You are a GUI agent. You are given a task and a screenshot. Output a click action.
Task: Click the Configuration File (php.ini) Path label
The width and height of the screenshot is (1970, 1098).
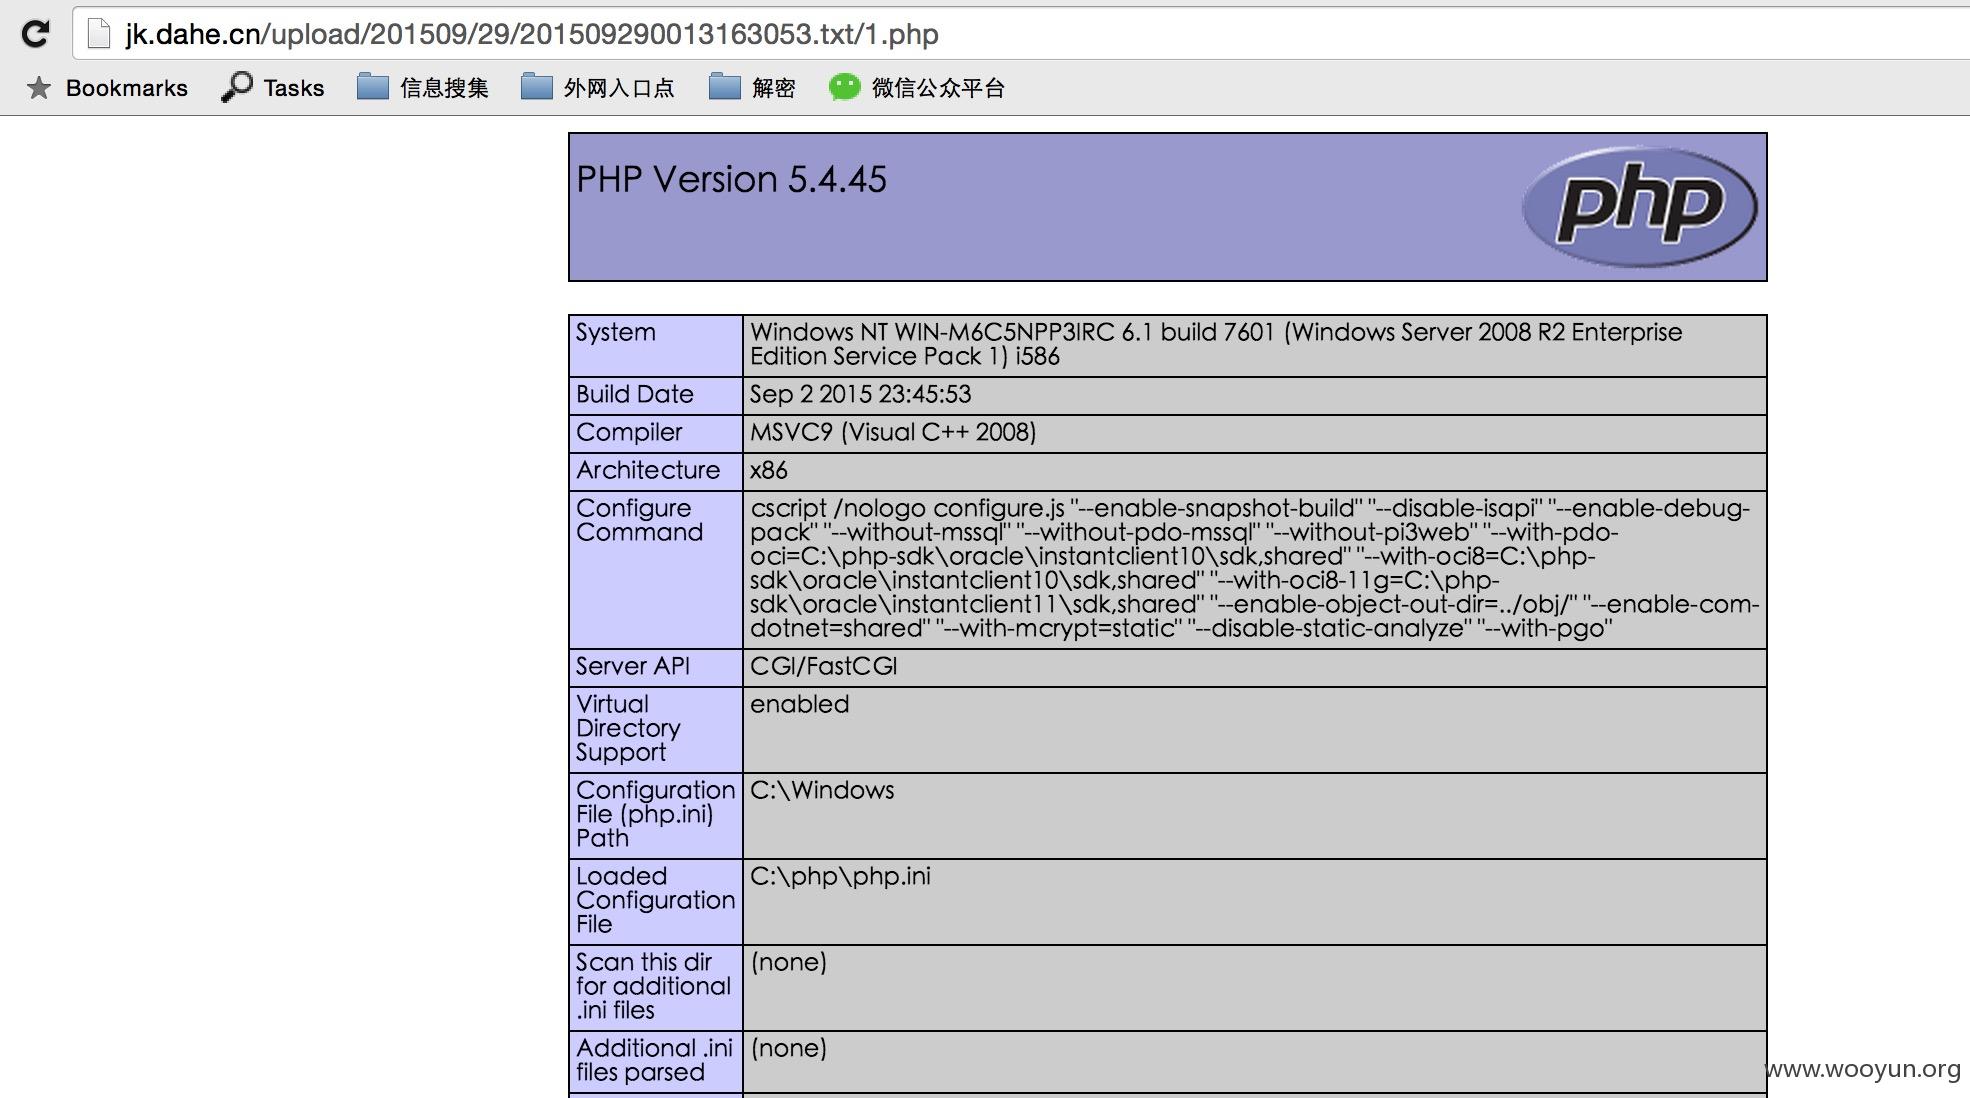coord(655,815)
